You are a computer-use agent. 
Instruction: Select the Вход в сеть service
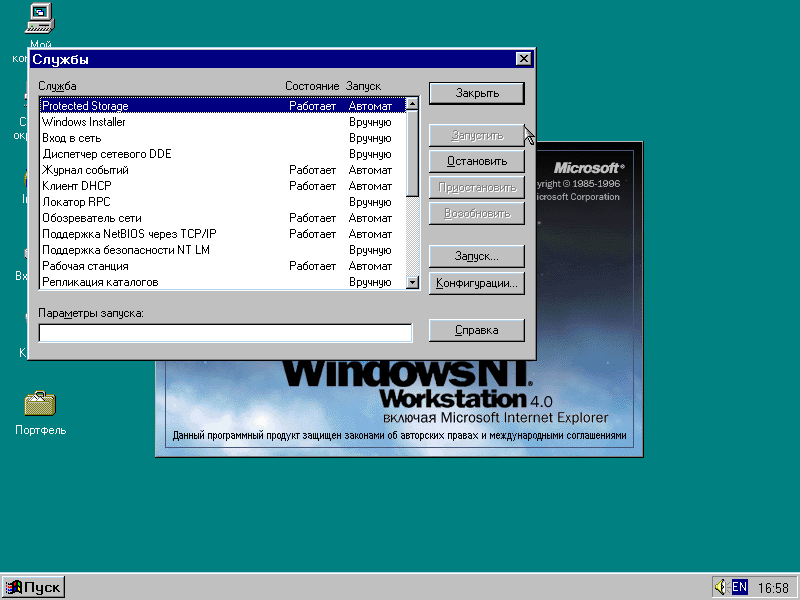(x=222, y=138)
